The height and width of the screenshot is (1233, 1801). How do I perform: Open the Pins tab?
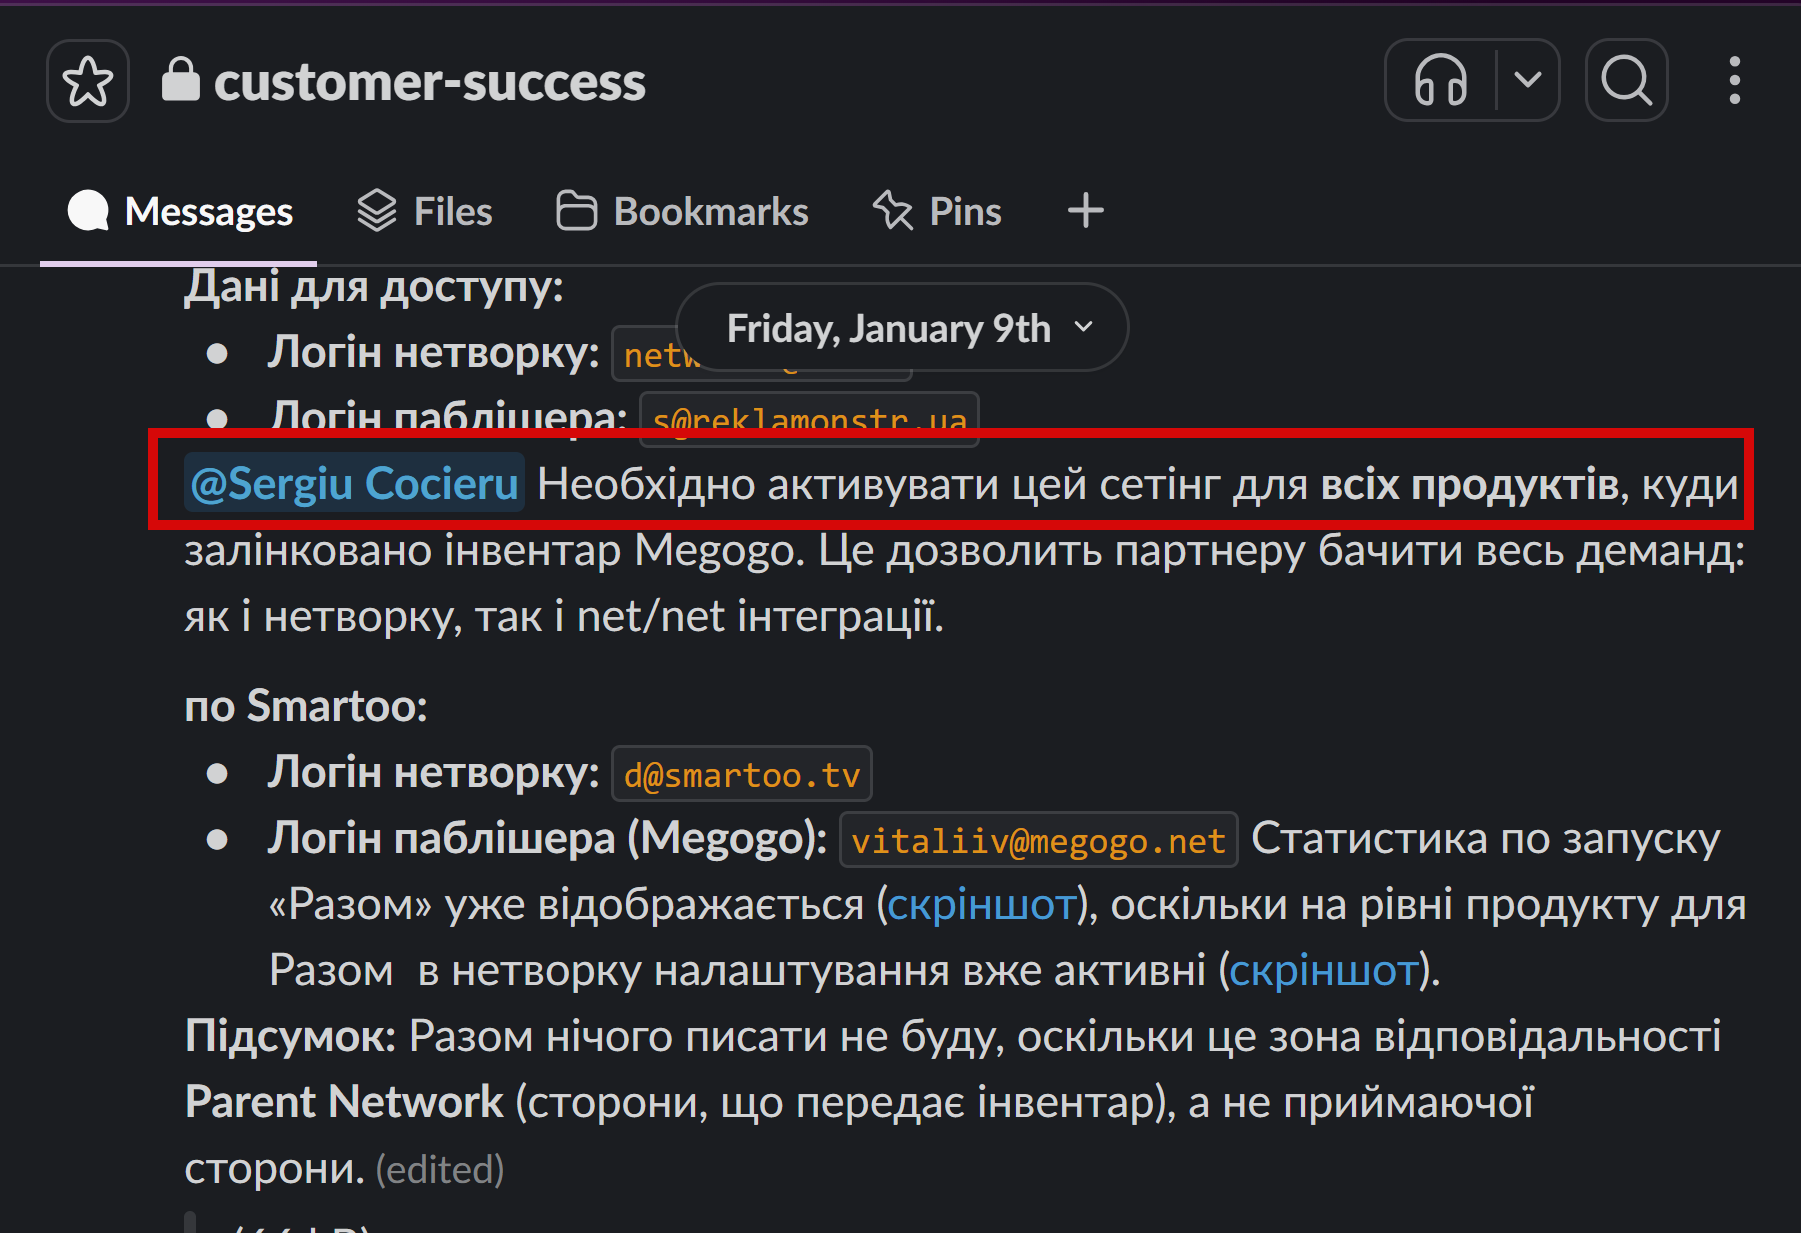(937, 212)
